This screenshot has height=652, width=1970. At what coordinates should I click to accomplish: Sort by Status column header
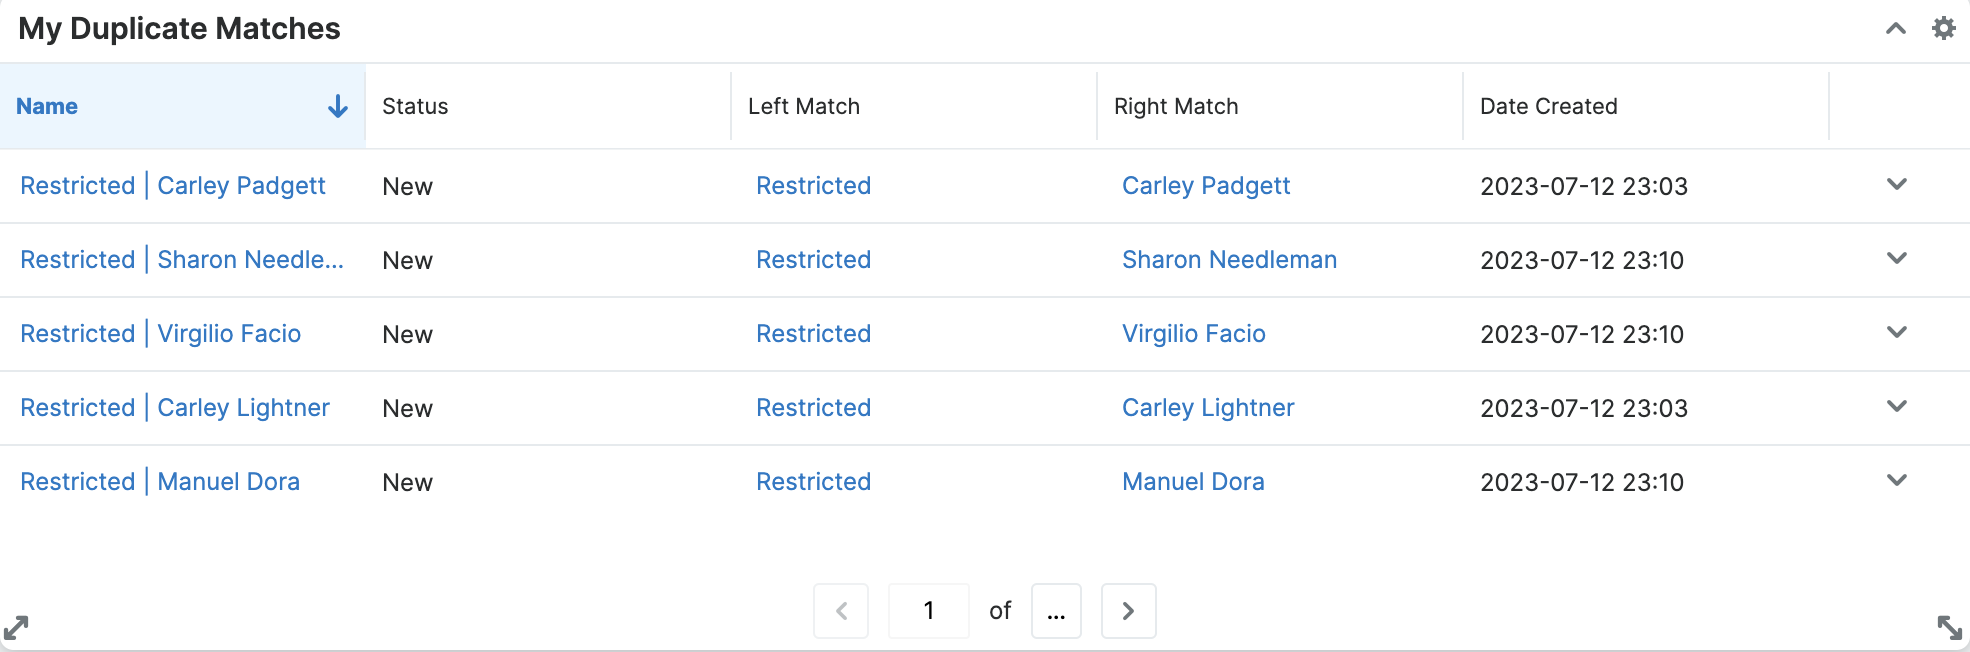click(415, 106)
